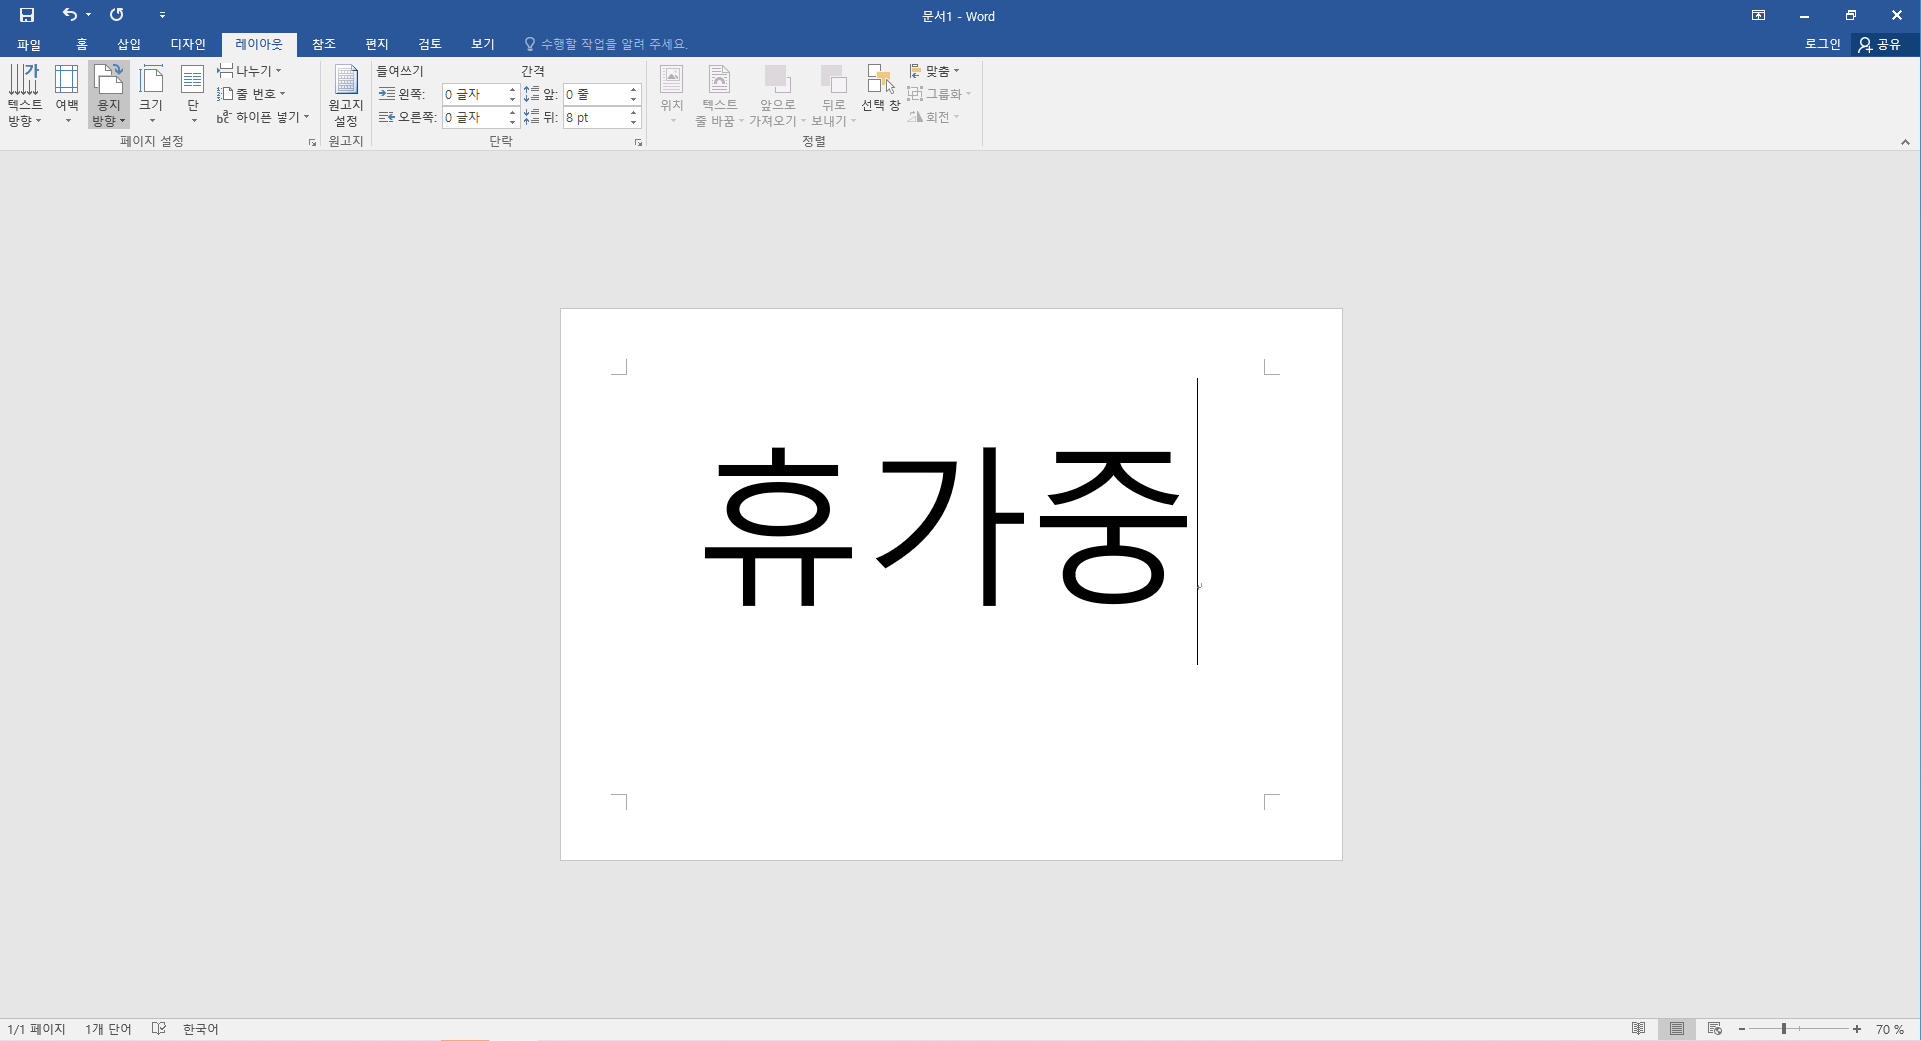Viewport: 1921px width, 1041px height.
Task: Click the Tell me what to do search box
Action: 607,44
